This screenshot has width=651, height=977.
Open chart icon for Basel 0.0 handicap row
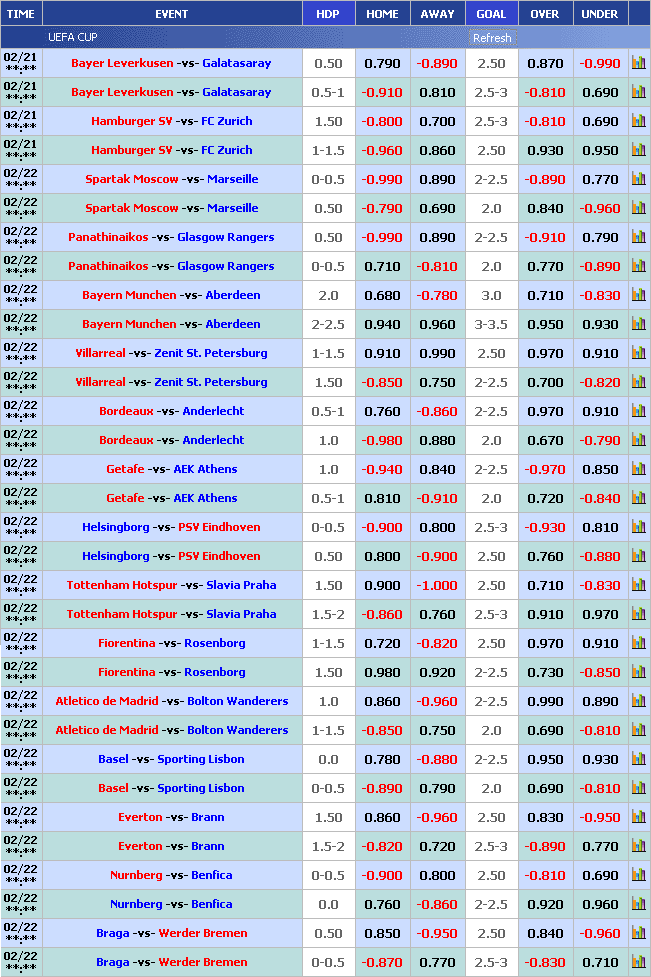tap(638, 758)
